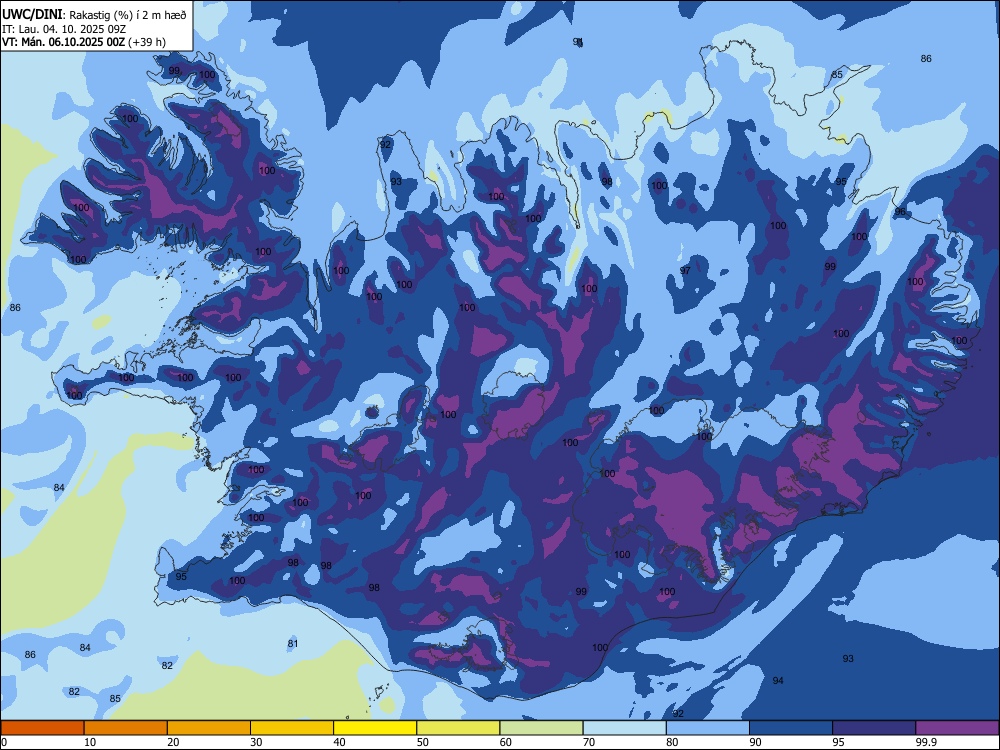Image resolution: width=1000 pixels, height=750 pixels.
Task: Click the legend tick label '90'
Action: [x=756, y=742]
